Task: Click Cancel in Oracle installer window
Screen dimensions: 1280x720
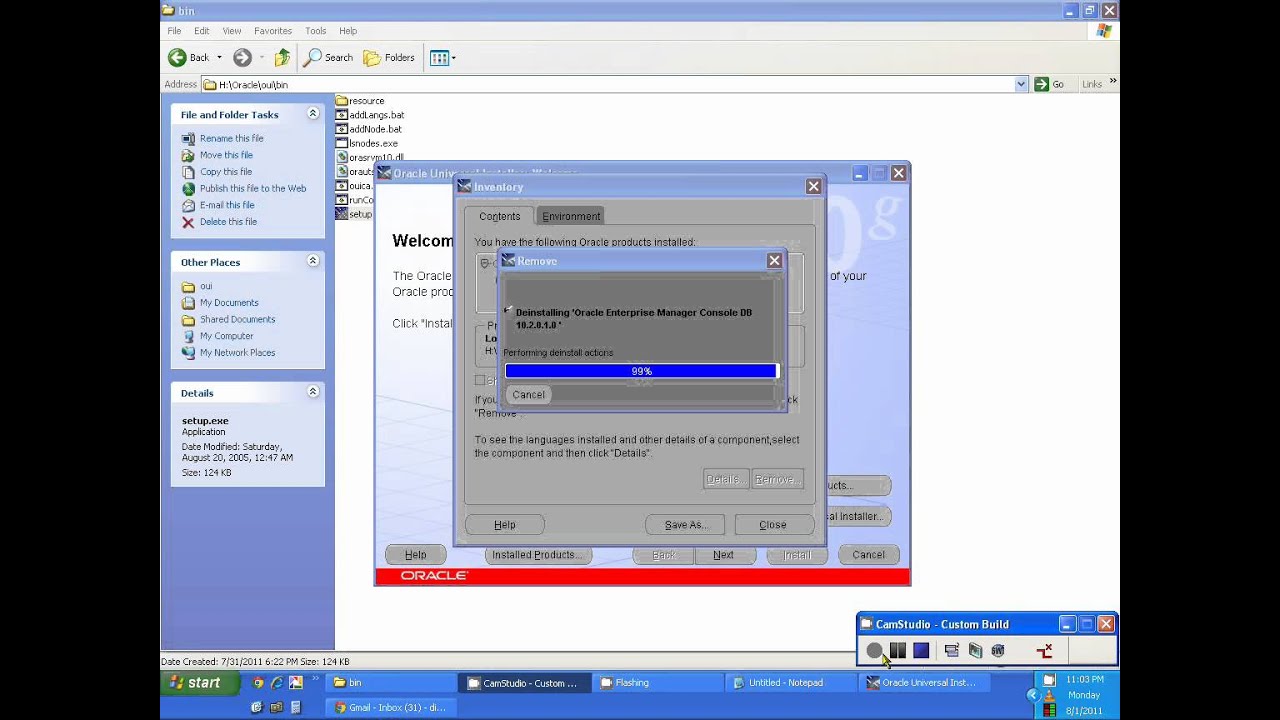Action: point(868,555)
